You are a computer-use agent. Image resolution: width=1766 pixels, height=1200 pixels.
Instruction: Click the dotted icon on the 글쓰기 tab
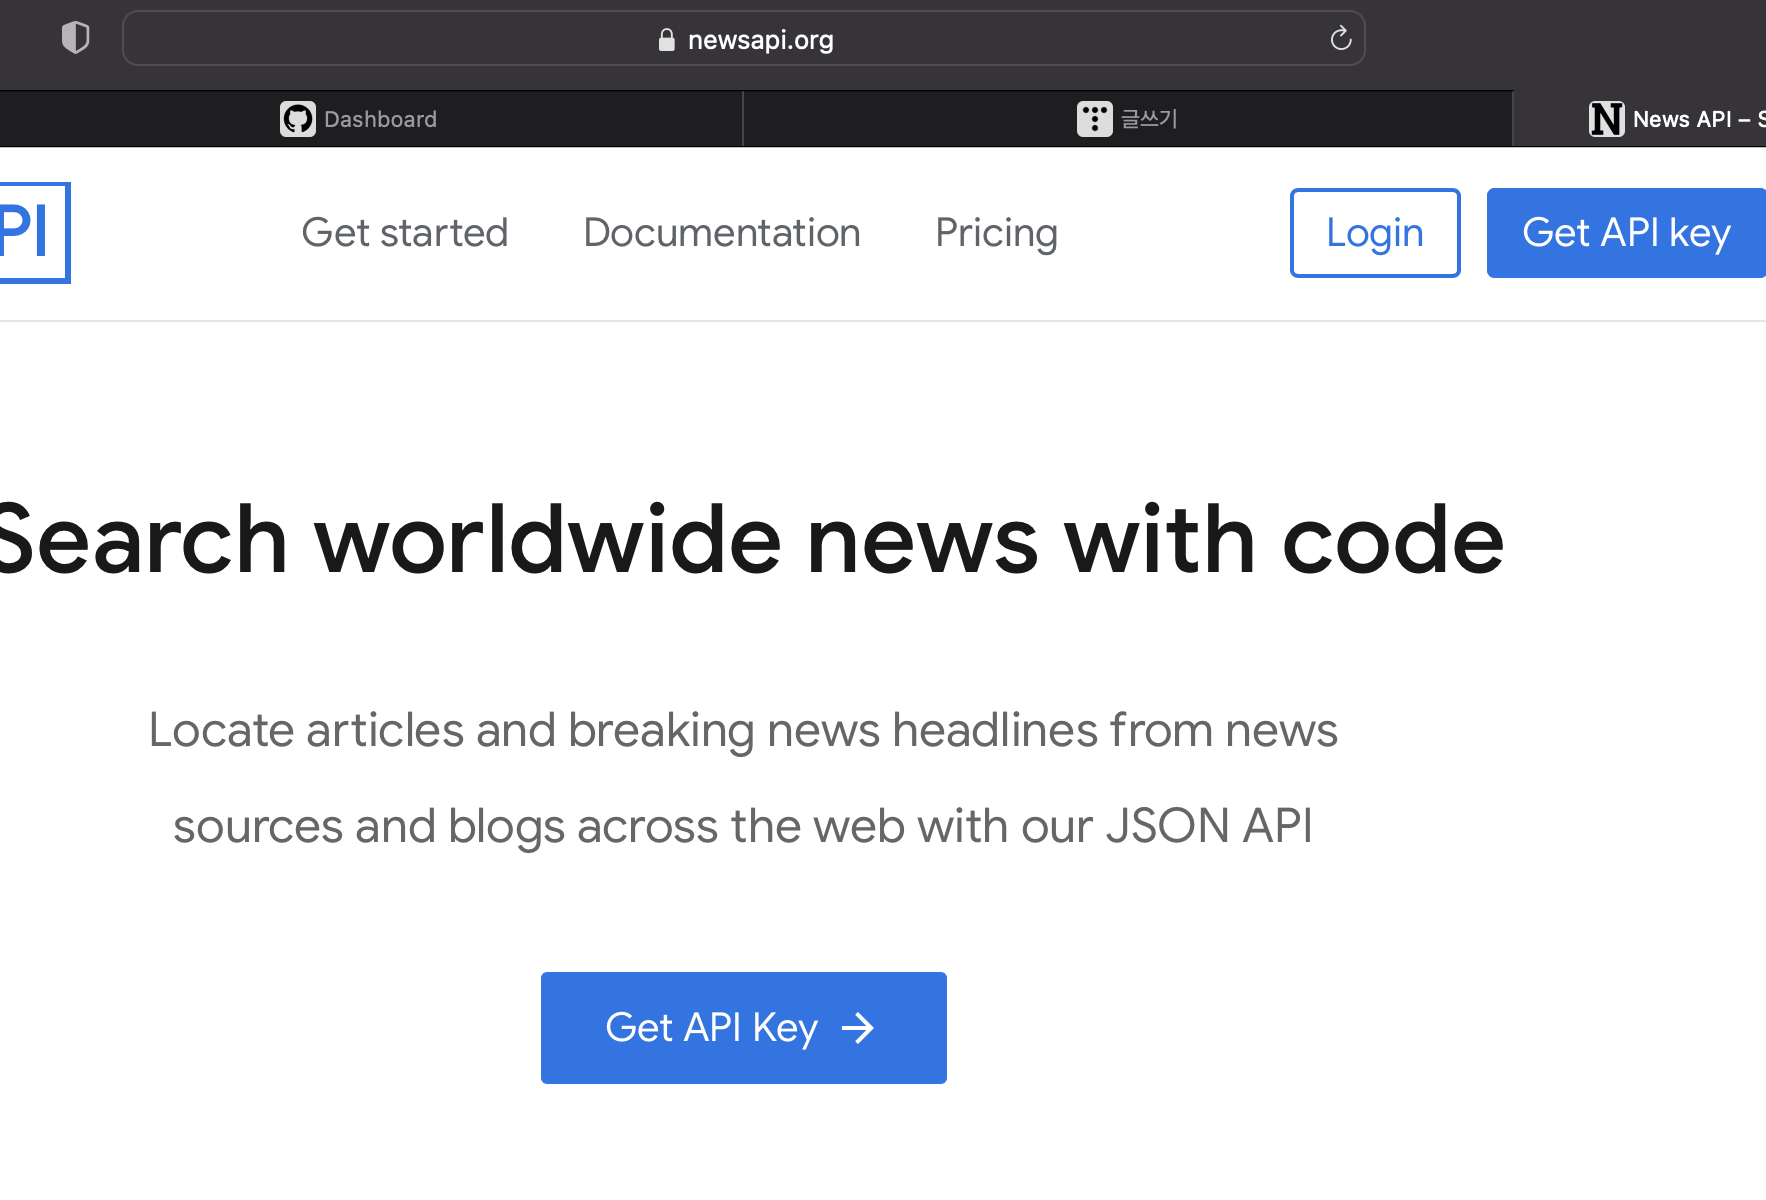coord(1095,119)
